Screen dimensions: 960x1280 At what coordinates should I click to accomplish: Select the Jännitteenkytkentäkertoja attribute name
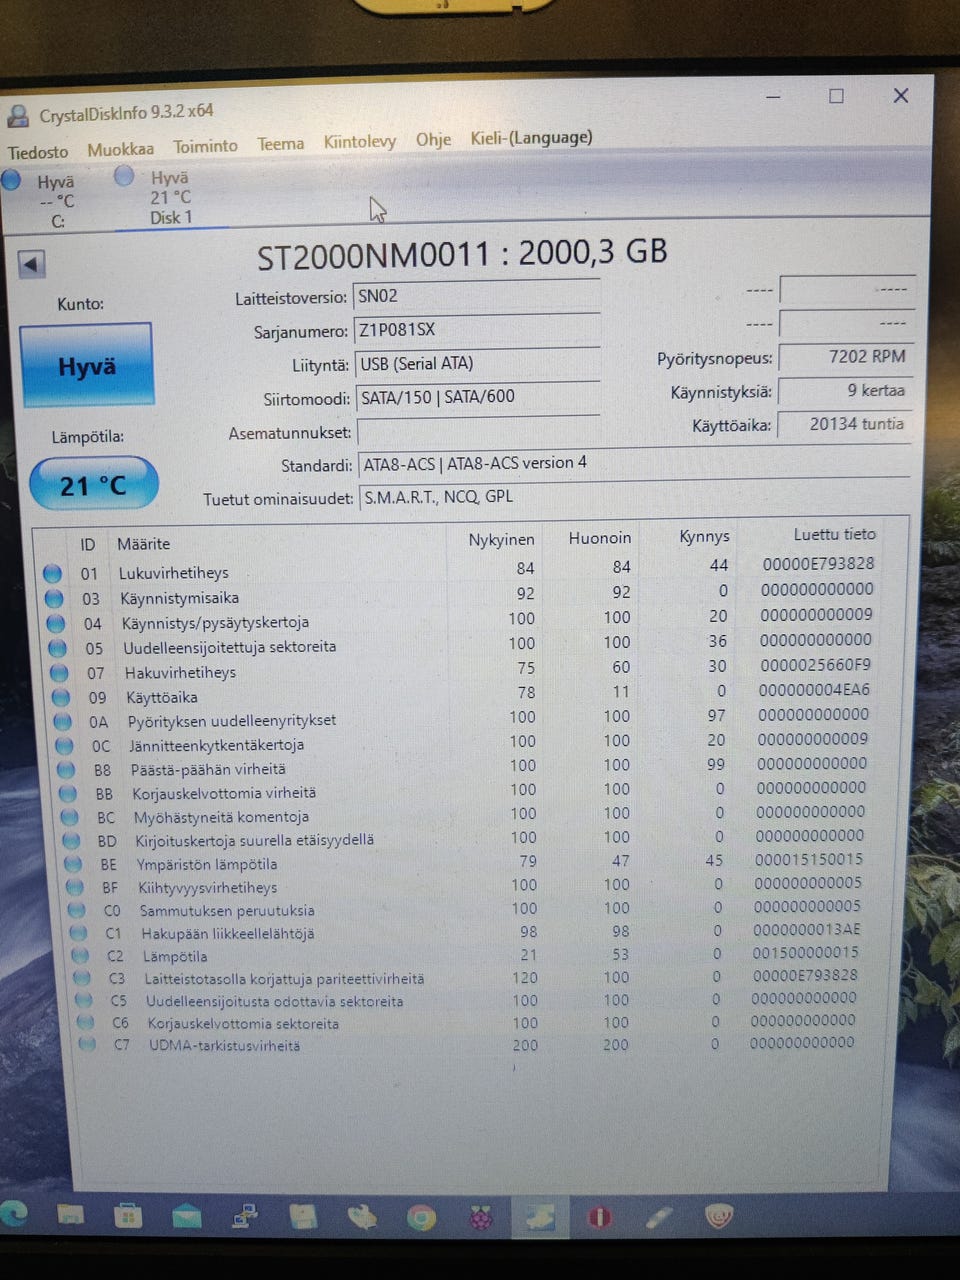coord(216,746)
